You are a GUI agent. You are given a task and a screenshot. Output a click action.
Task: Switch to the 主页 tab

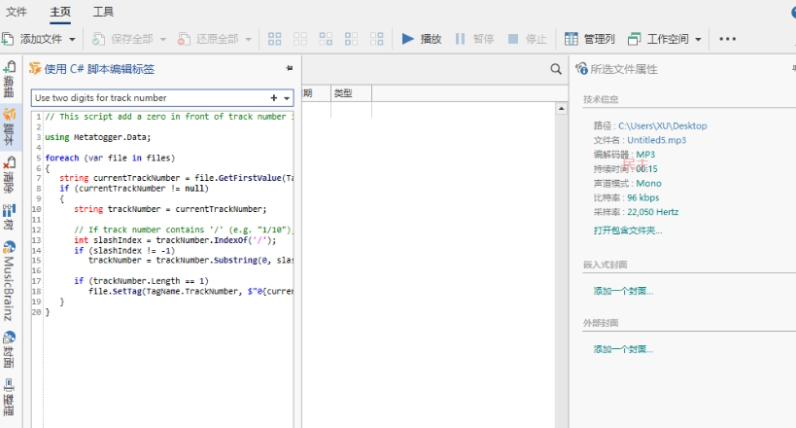60,12
